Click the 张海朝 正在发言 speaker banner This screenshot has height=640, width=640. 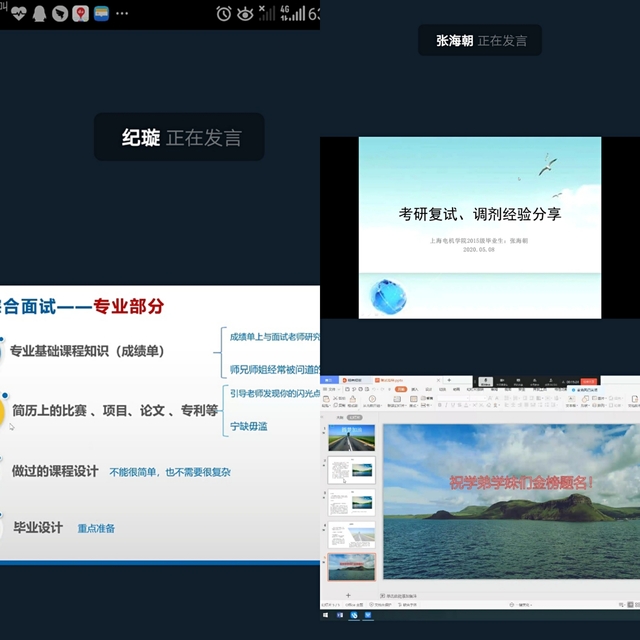(480, 41)
